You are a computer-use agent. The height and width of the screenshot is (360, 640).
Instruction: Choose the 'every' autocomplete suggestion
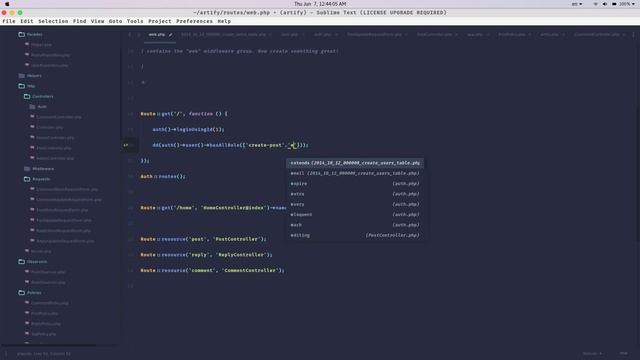click(x=355, y=204)
